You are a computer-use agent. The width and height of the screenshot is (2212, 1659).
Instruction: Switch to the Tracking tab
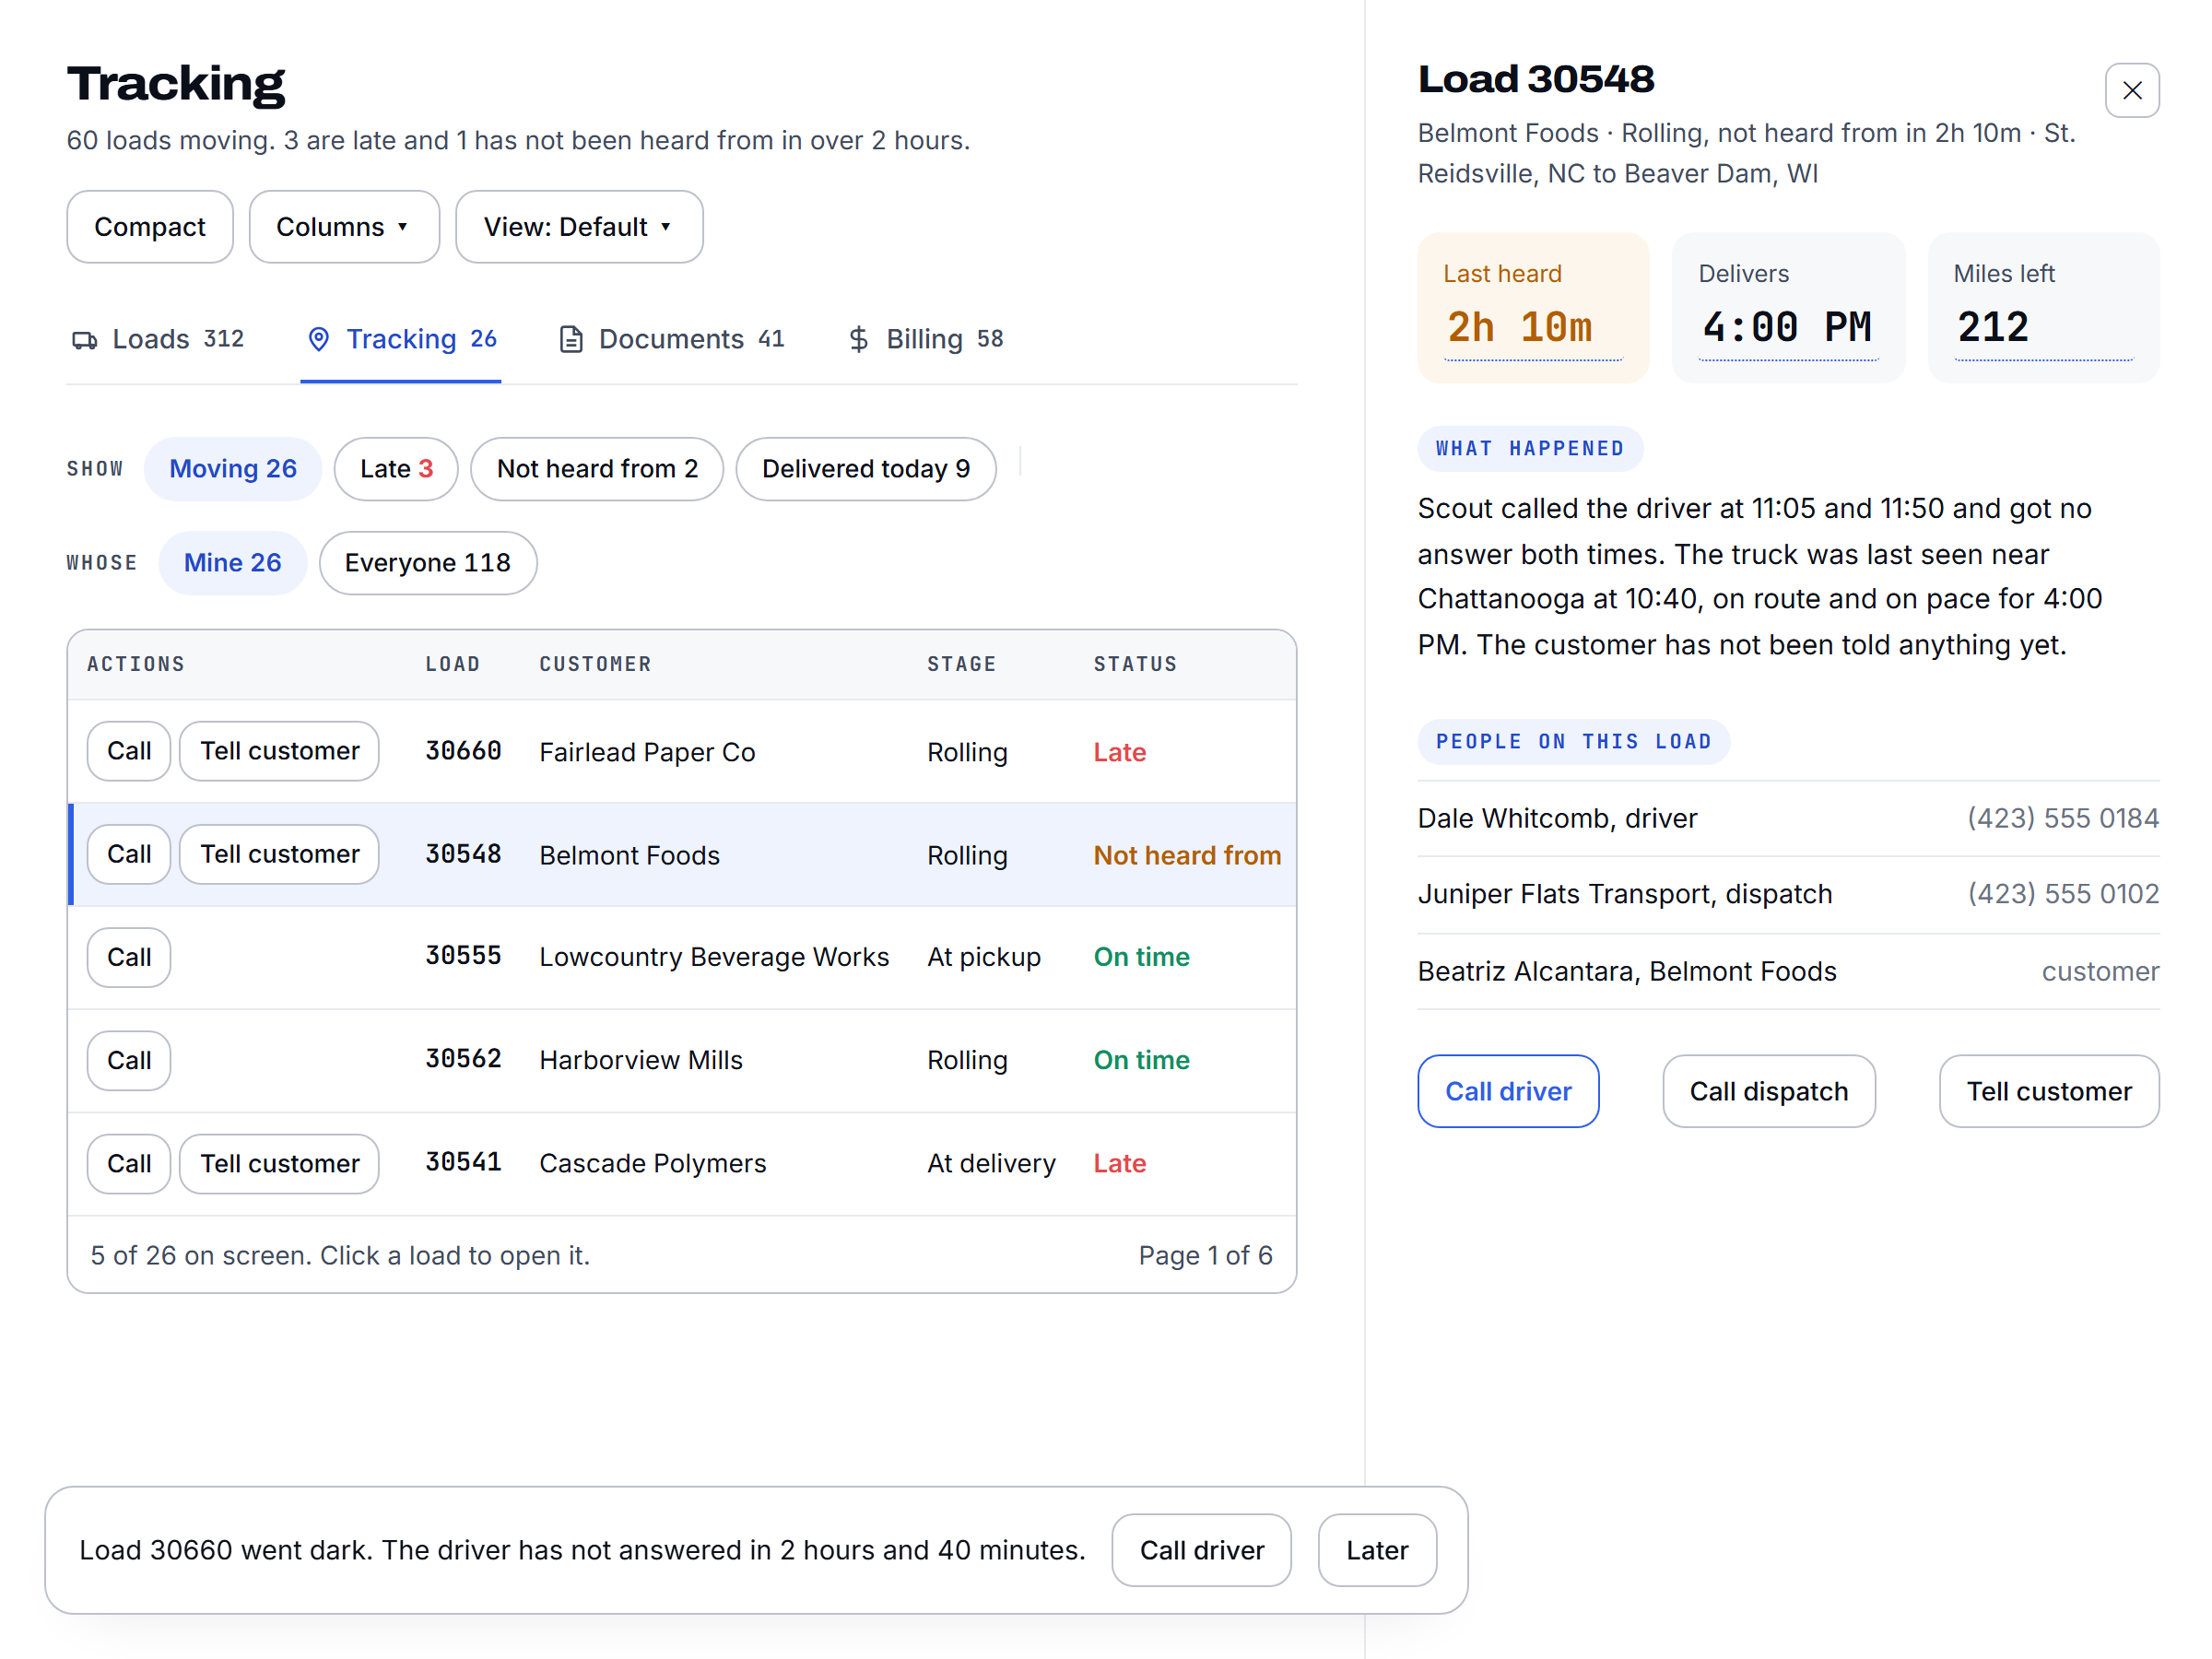point(401,340)
